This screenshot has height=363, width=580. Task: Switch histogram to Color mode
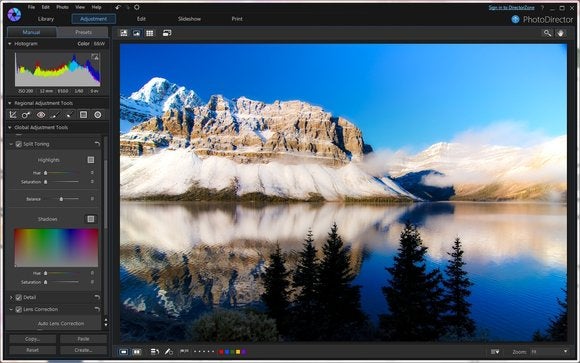(83, 44)
